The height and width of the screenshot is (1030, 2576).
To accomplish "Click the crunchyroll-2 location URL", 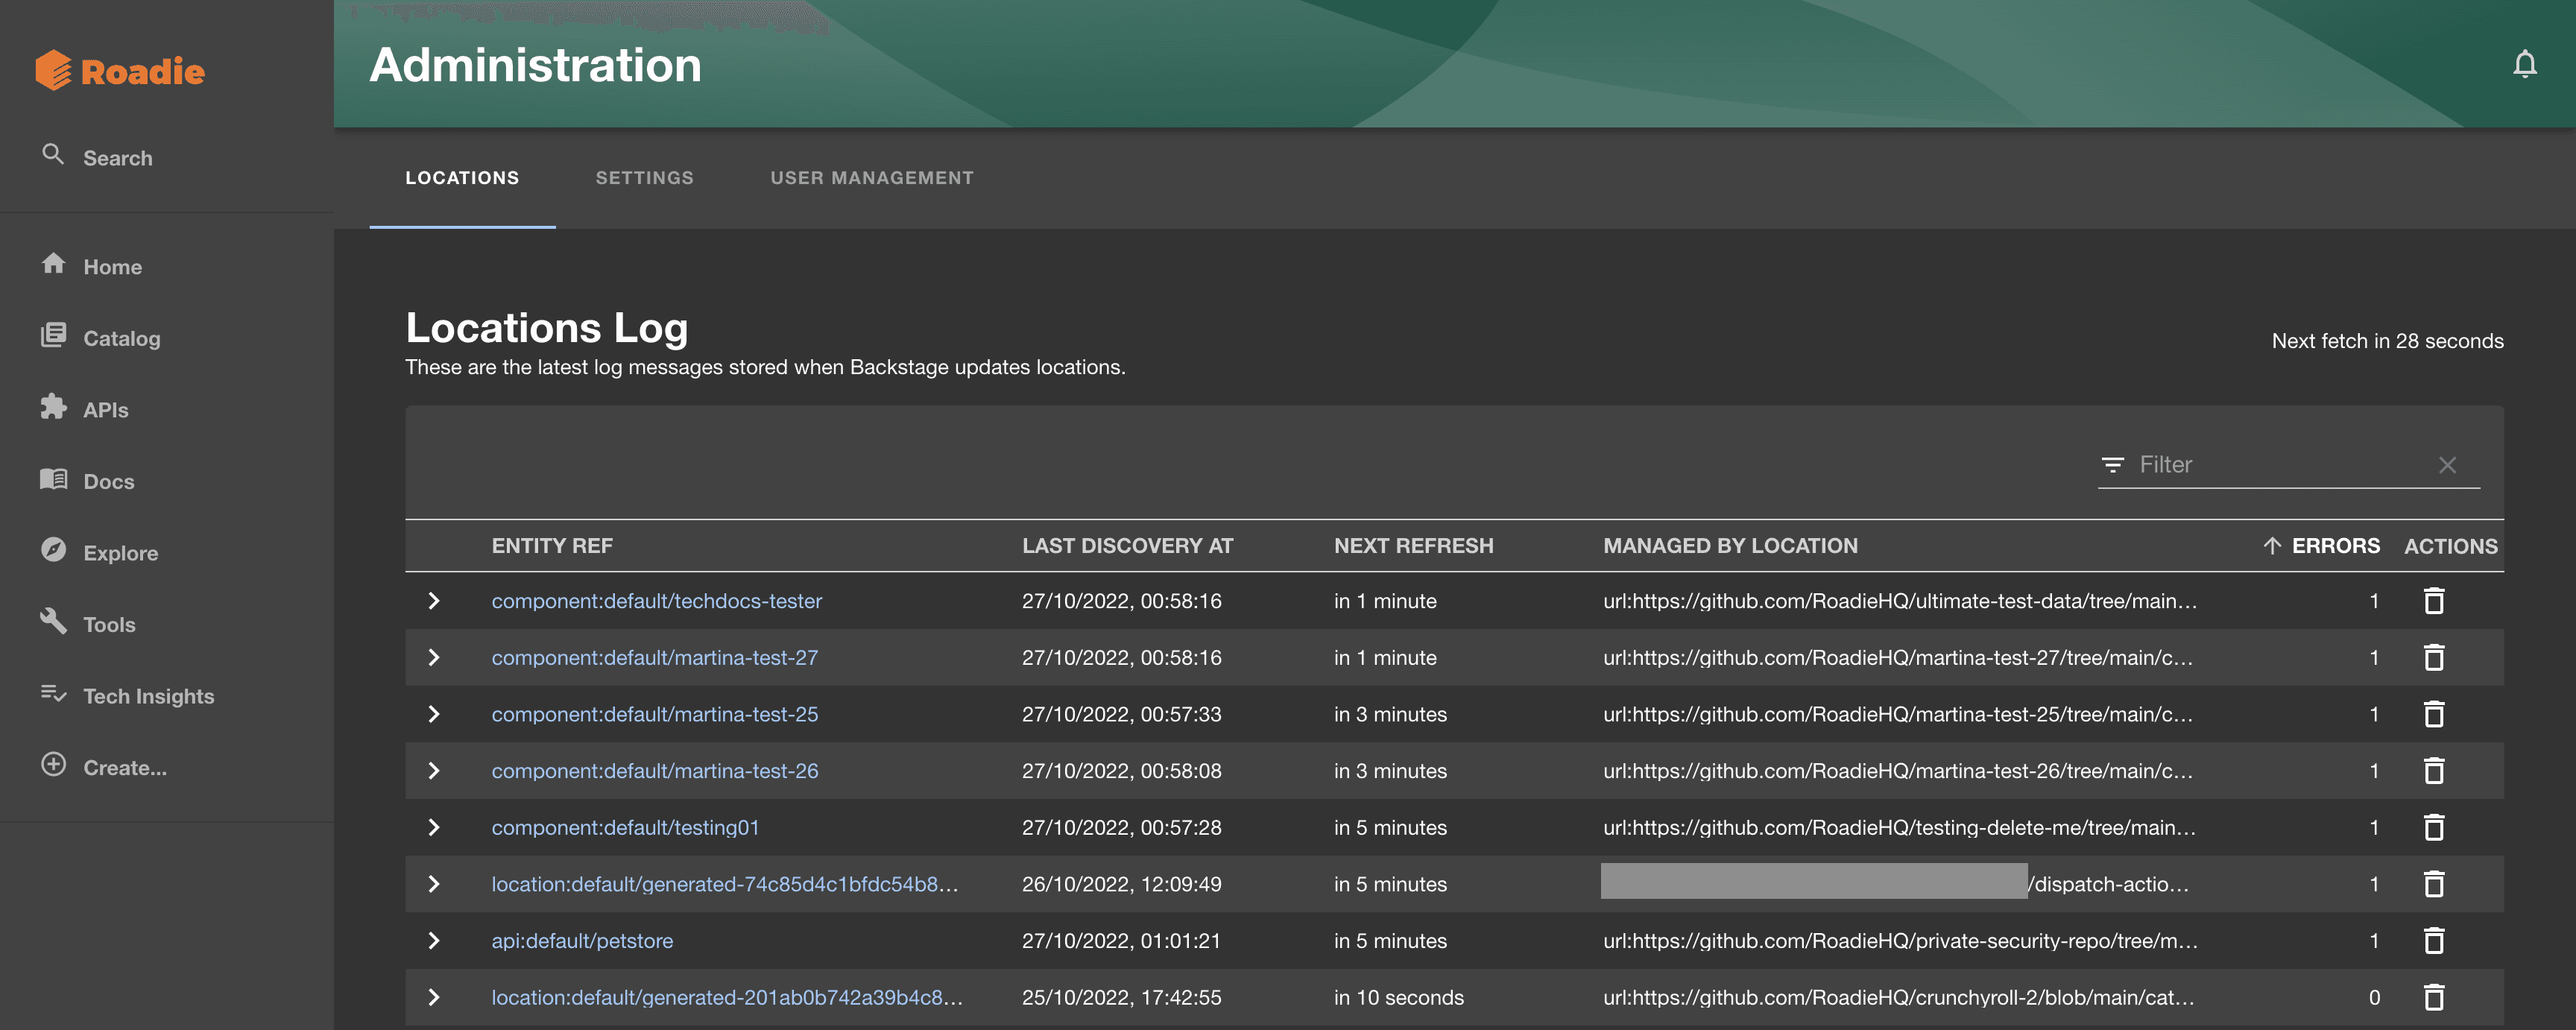I will [1898, 997].
